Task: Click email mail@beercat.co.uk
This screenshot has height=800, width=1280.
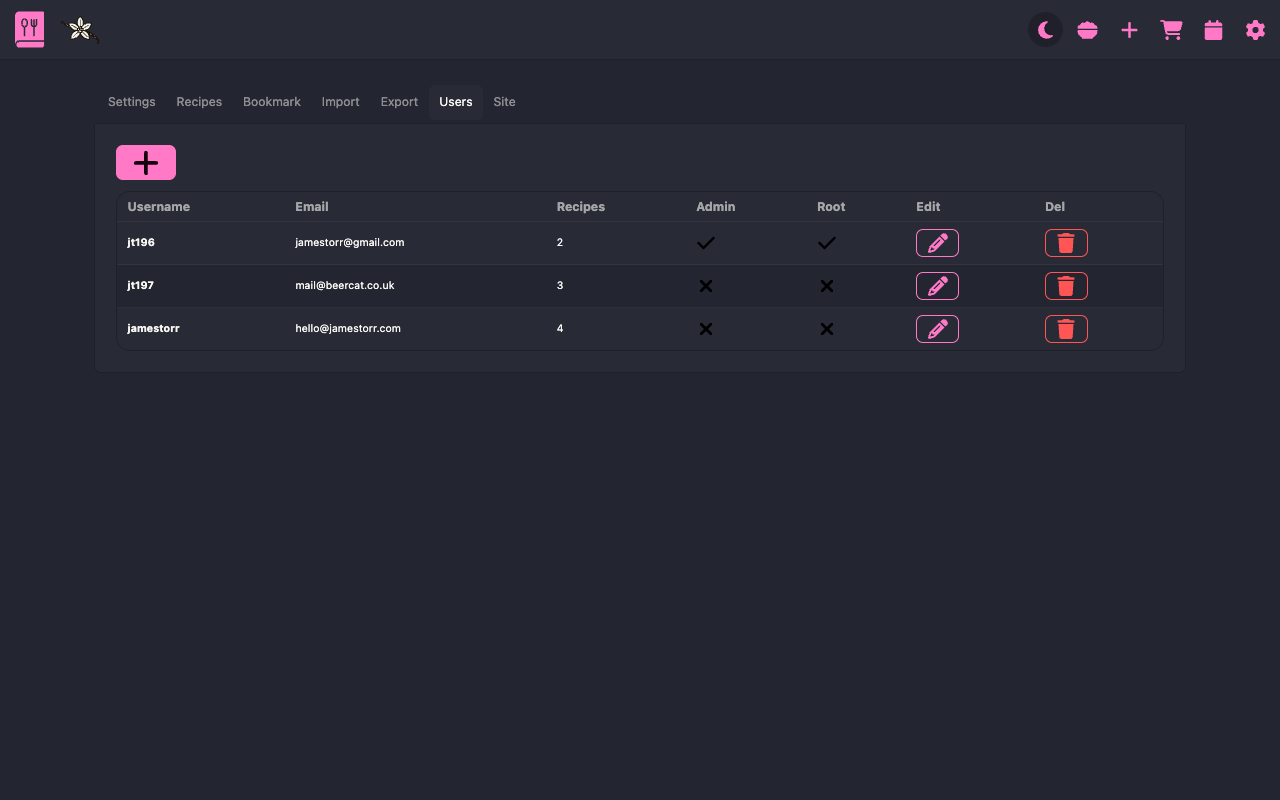Action: (x=345, y=286)
